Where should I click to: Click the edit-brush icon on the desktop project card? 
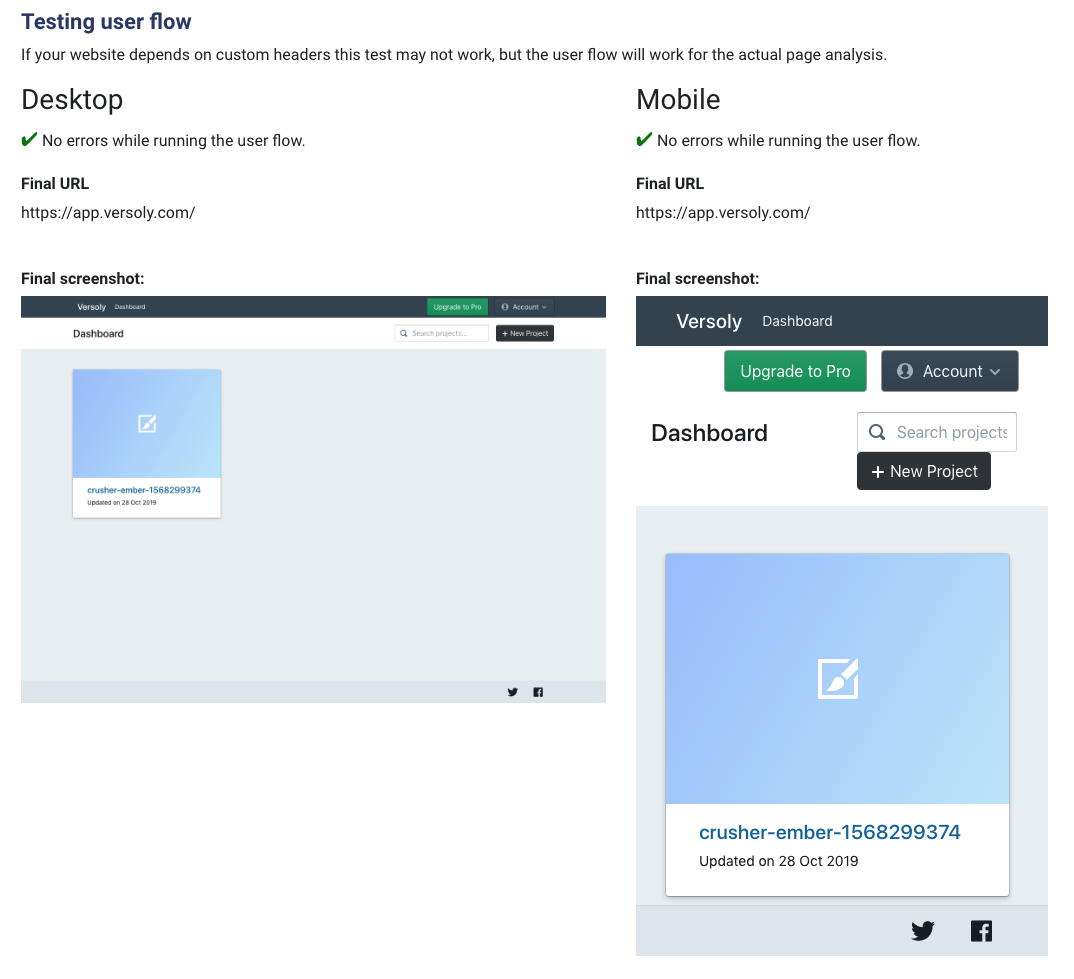pos(147,424)
